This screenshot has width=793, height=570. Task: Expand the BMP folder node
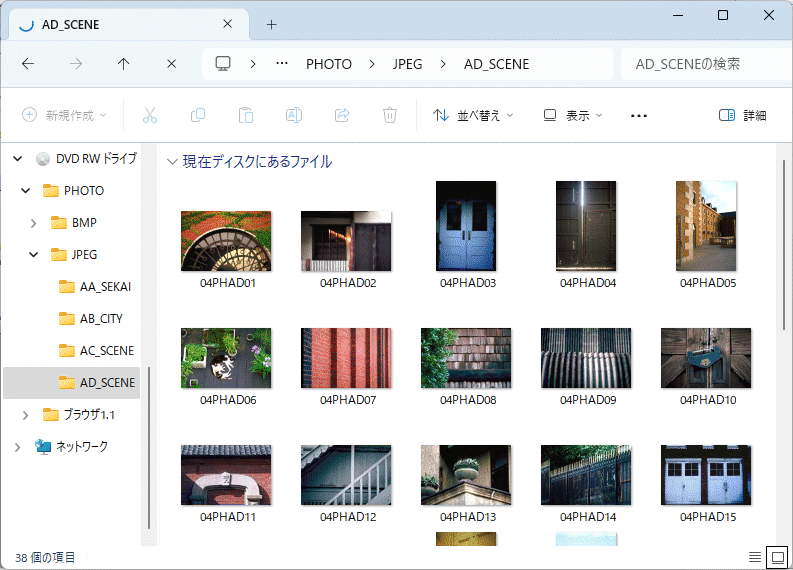tap(33, 223)
